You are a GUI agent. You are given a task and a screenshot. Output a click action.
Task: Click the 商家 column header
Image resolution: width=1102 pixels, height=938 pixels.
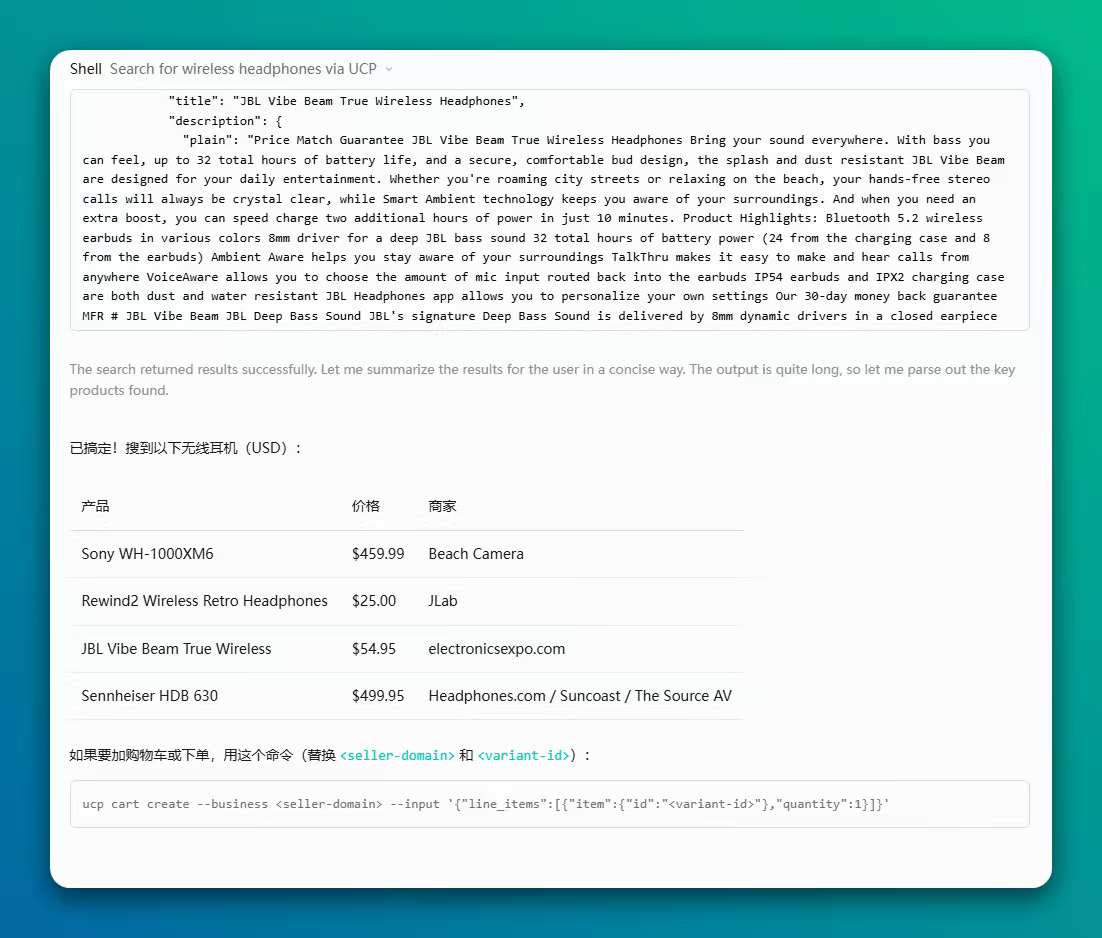(443, 506)
